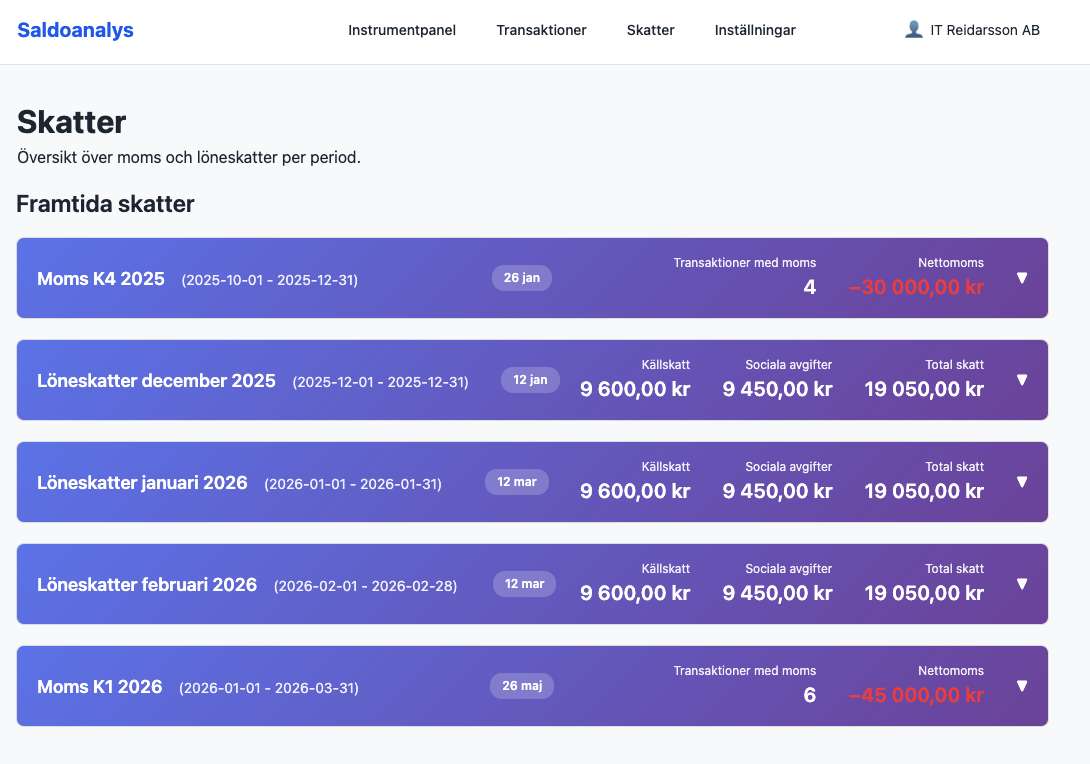Expand Löneskatter december 2025 details
The width and height of the screenshot is (1090, 764).
[1022, 380]
